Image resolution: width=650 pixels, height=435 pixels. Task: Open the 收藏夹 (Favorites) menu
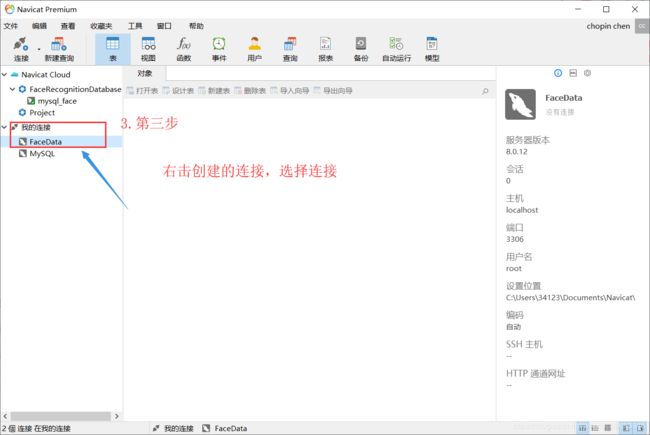click(x=101, y=26)
